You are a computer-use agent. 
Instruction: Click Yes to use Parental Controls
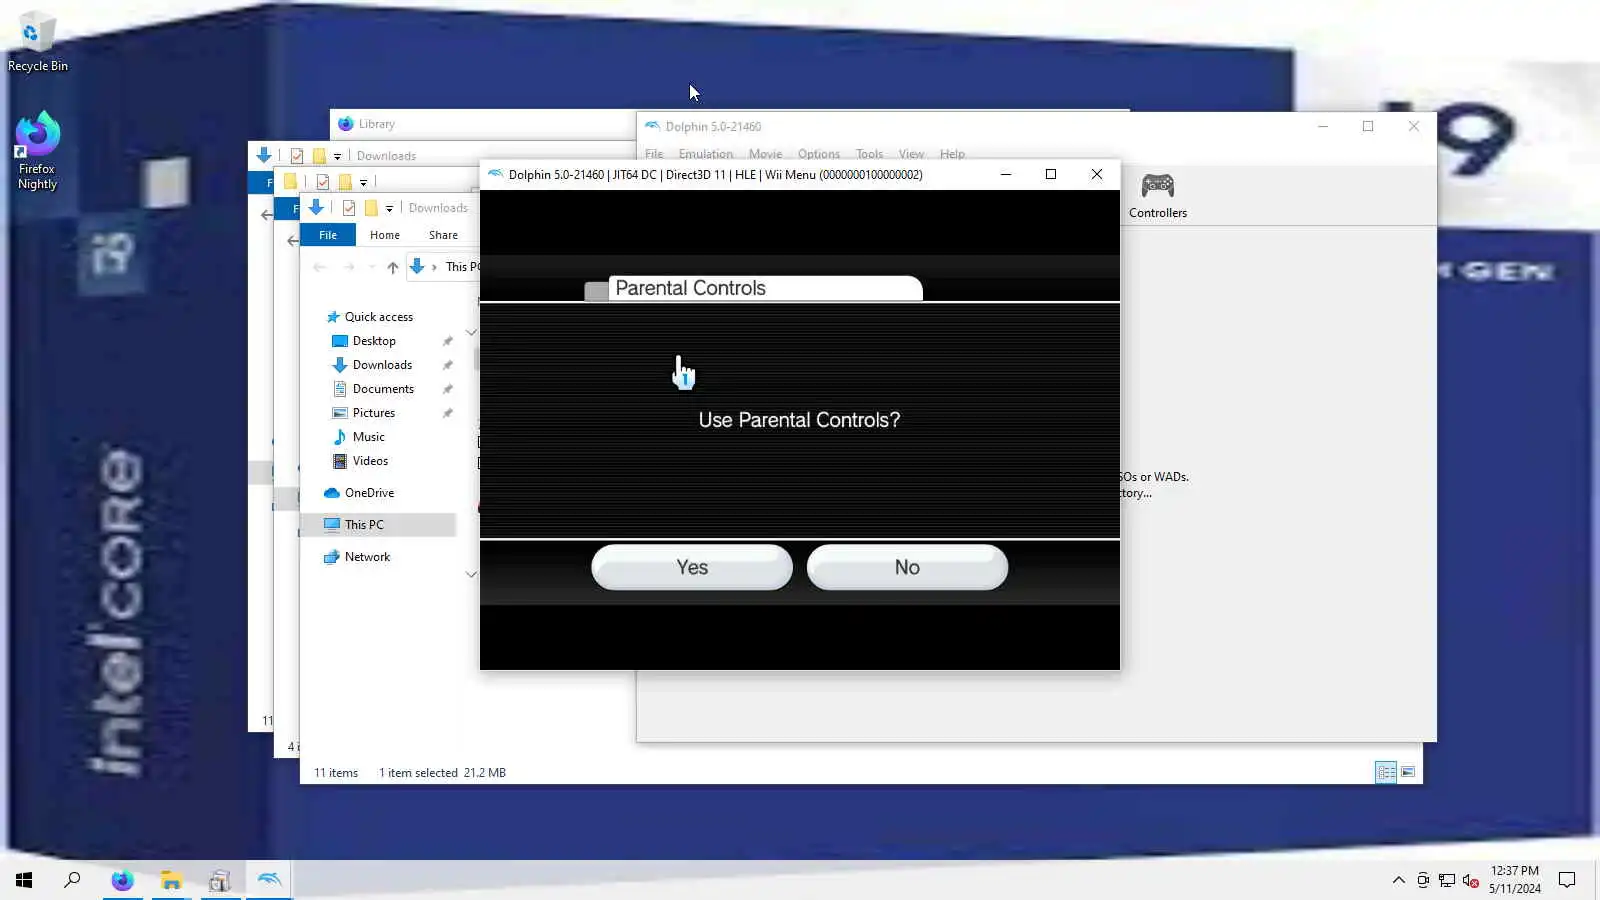tap(692, 567)
